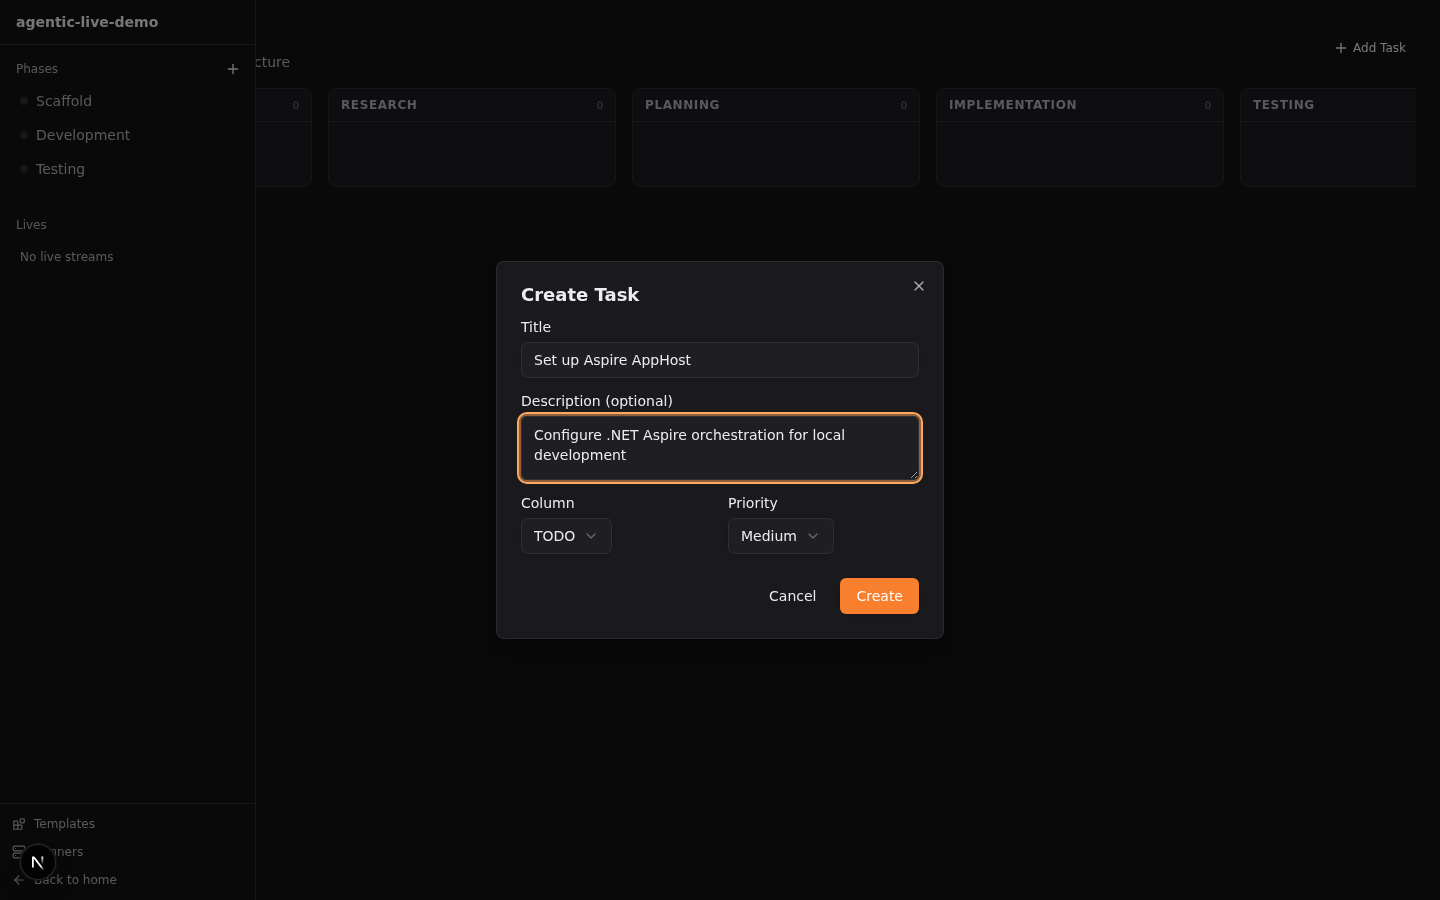Open the Testing phase
Screen dimensions: 1440x900
point(60,169)
